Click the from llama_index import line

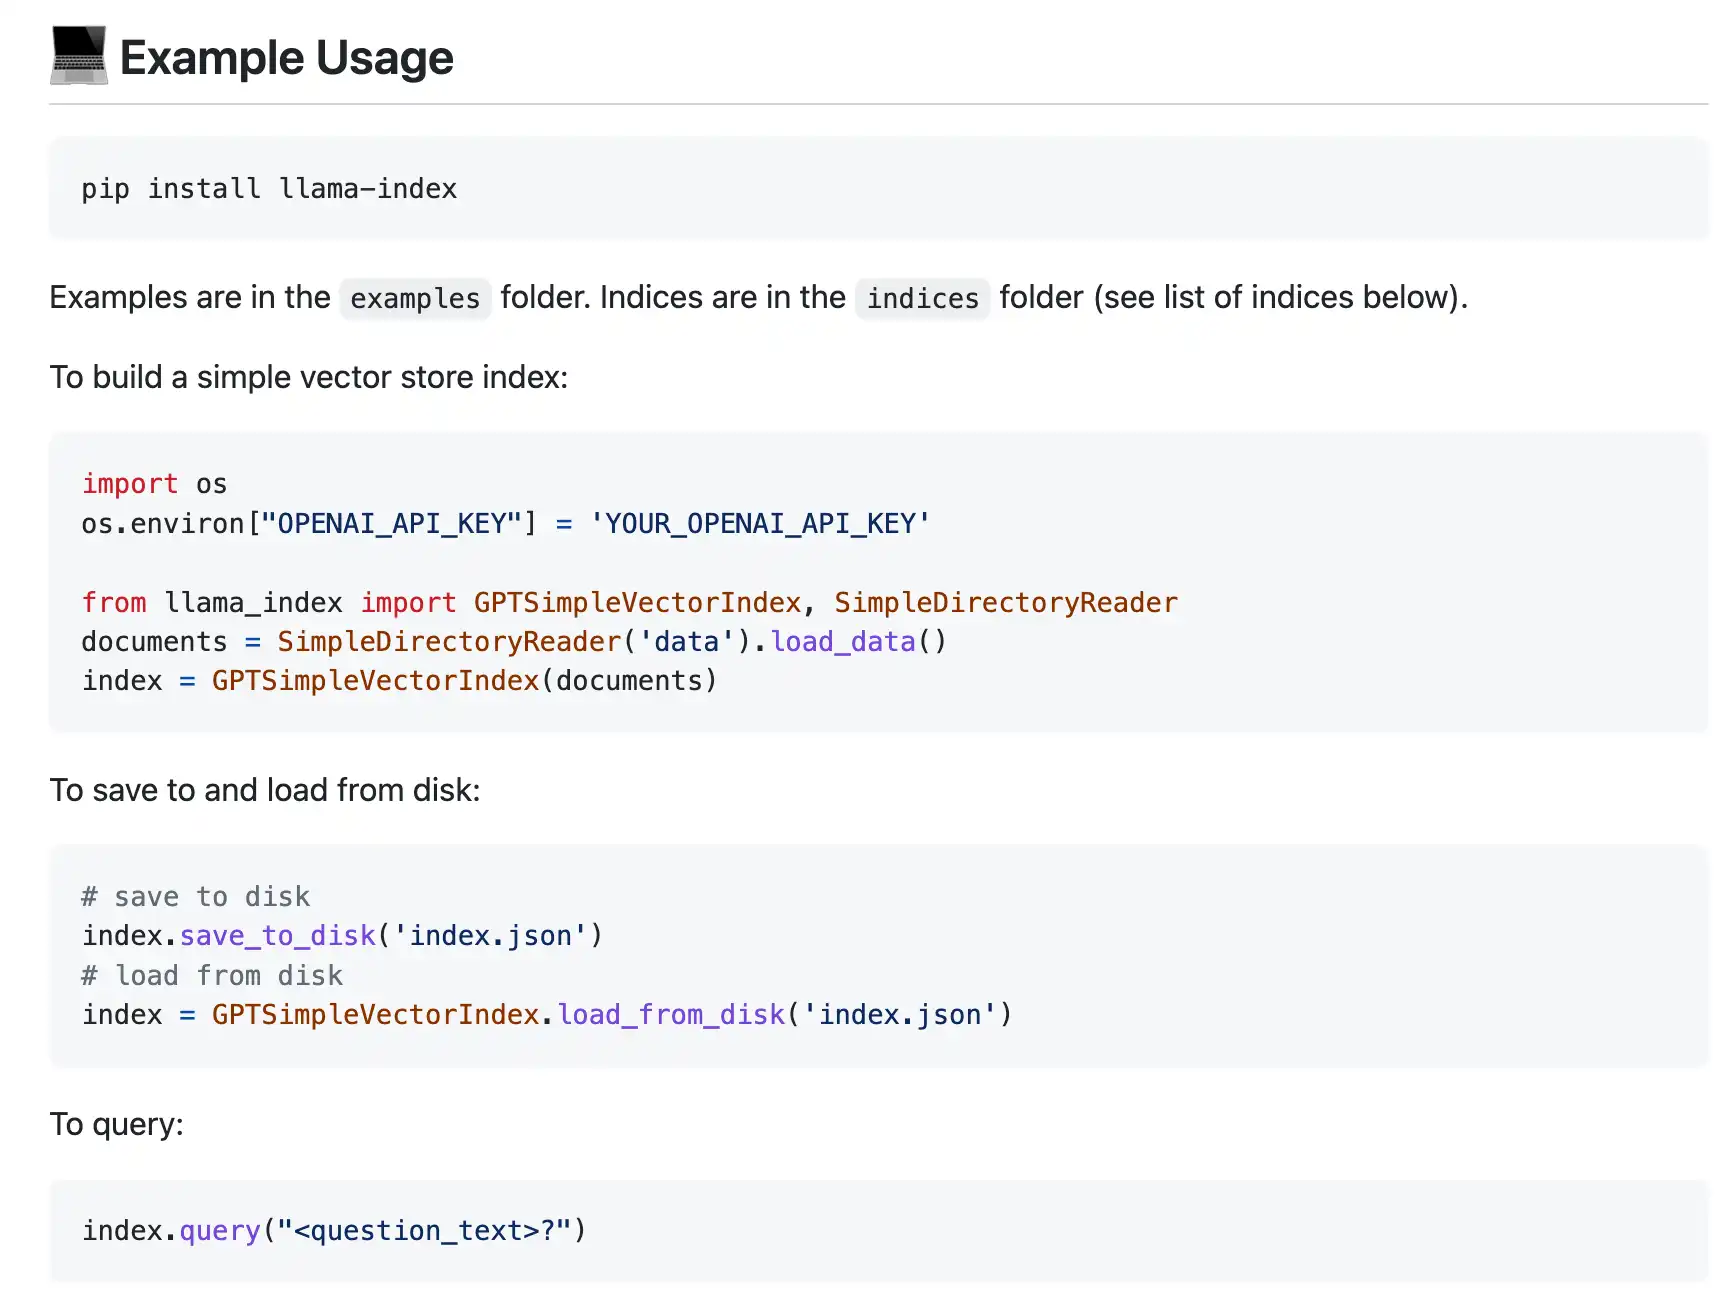(x=630, y=602)
